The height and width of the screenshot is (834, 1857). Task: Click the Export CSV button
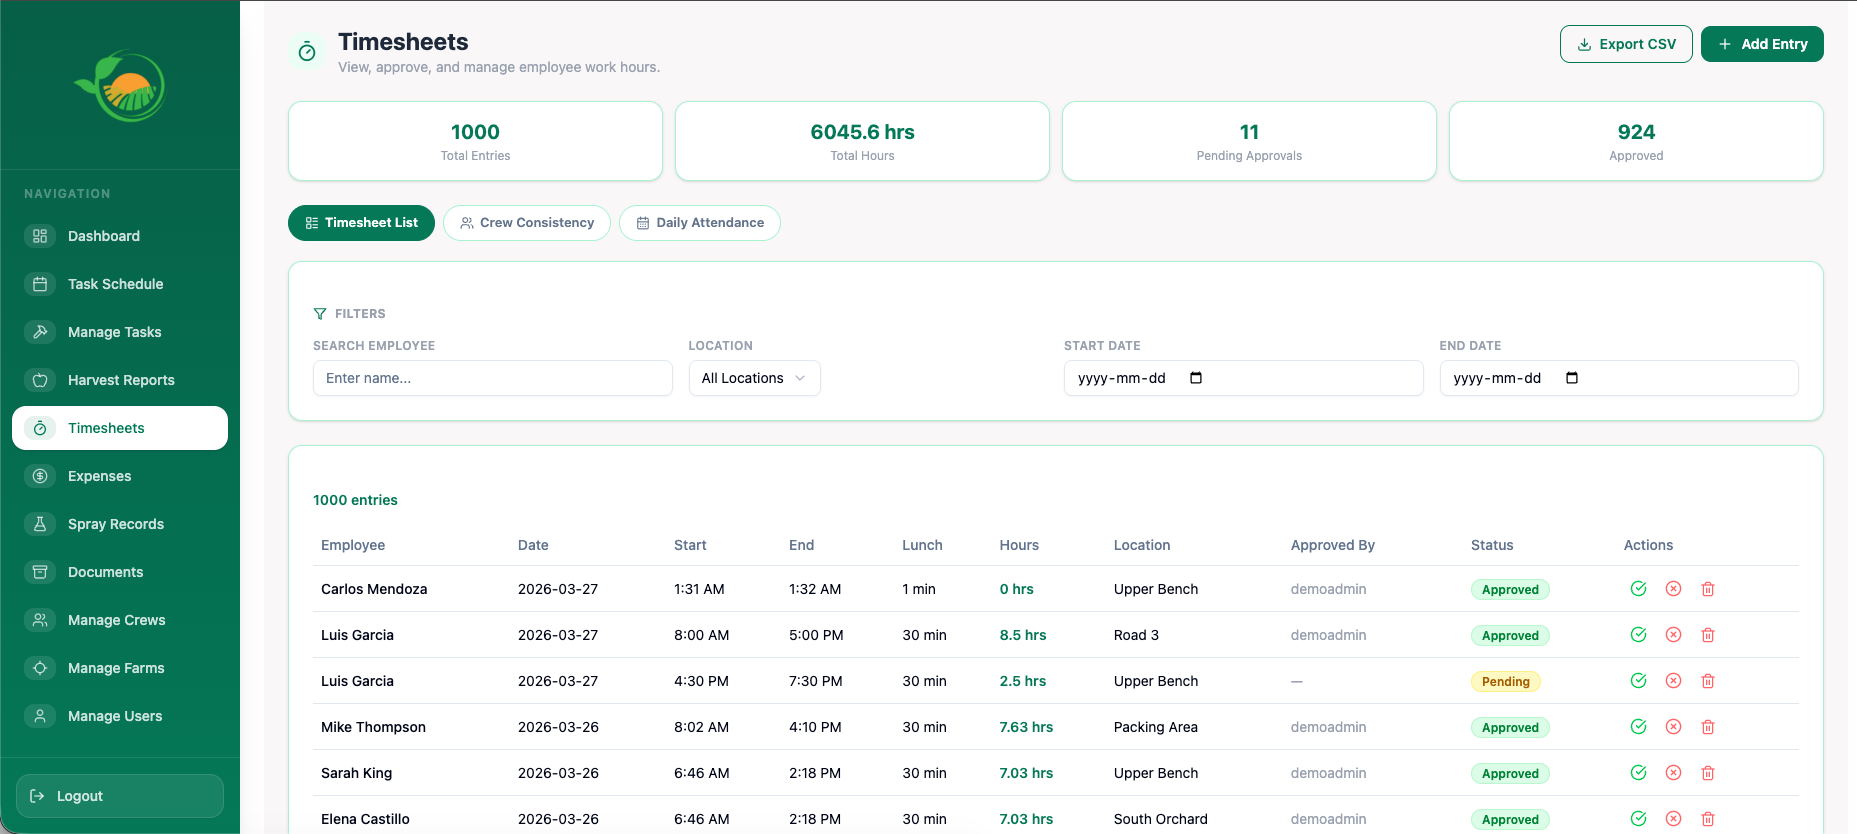click(x=1626, y=44)
